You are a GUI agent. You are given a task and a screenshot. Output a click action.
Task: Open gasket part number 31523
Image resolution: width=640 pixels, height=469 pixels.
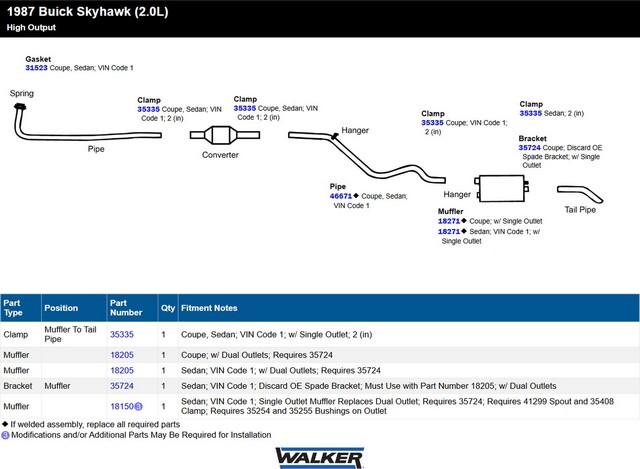[36, 68]
